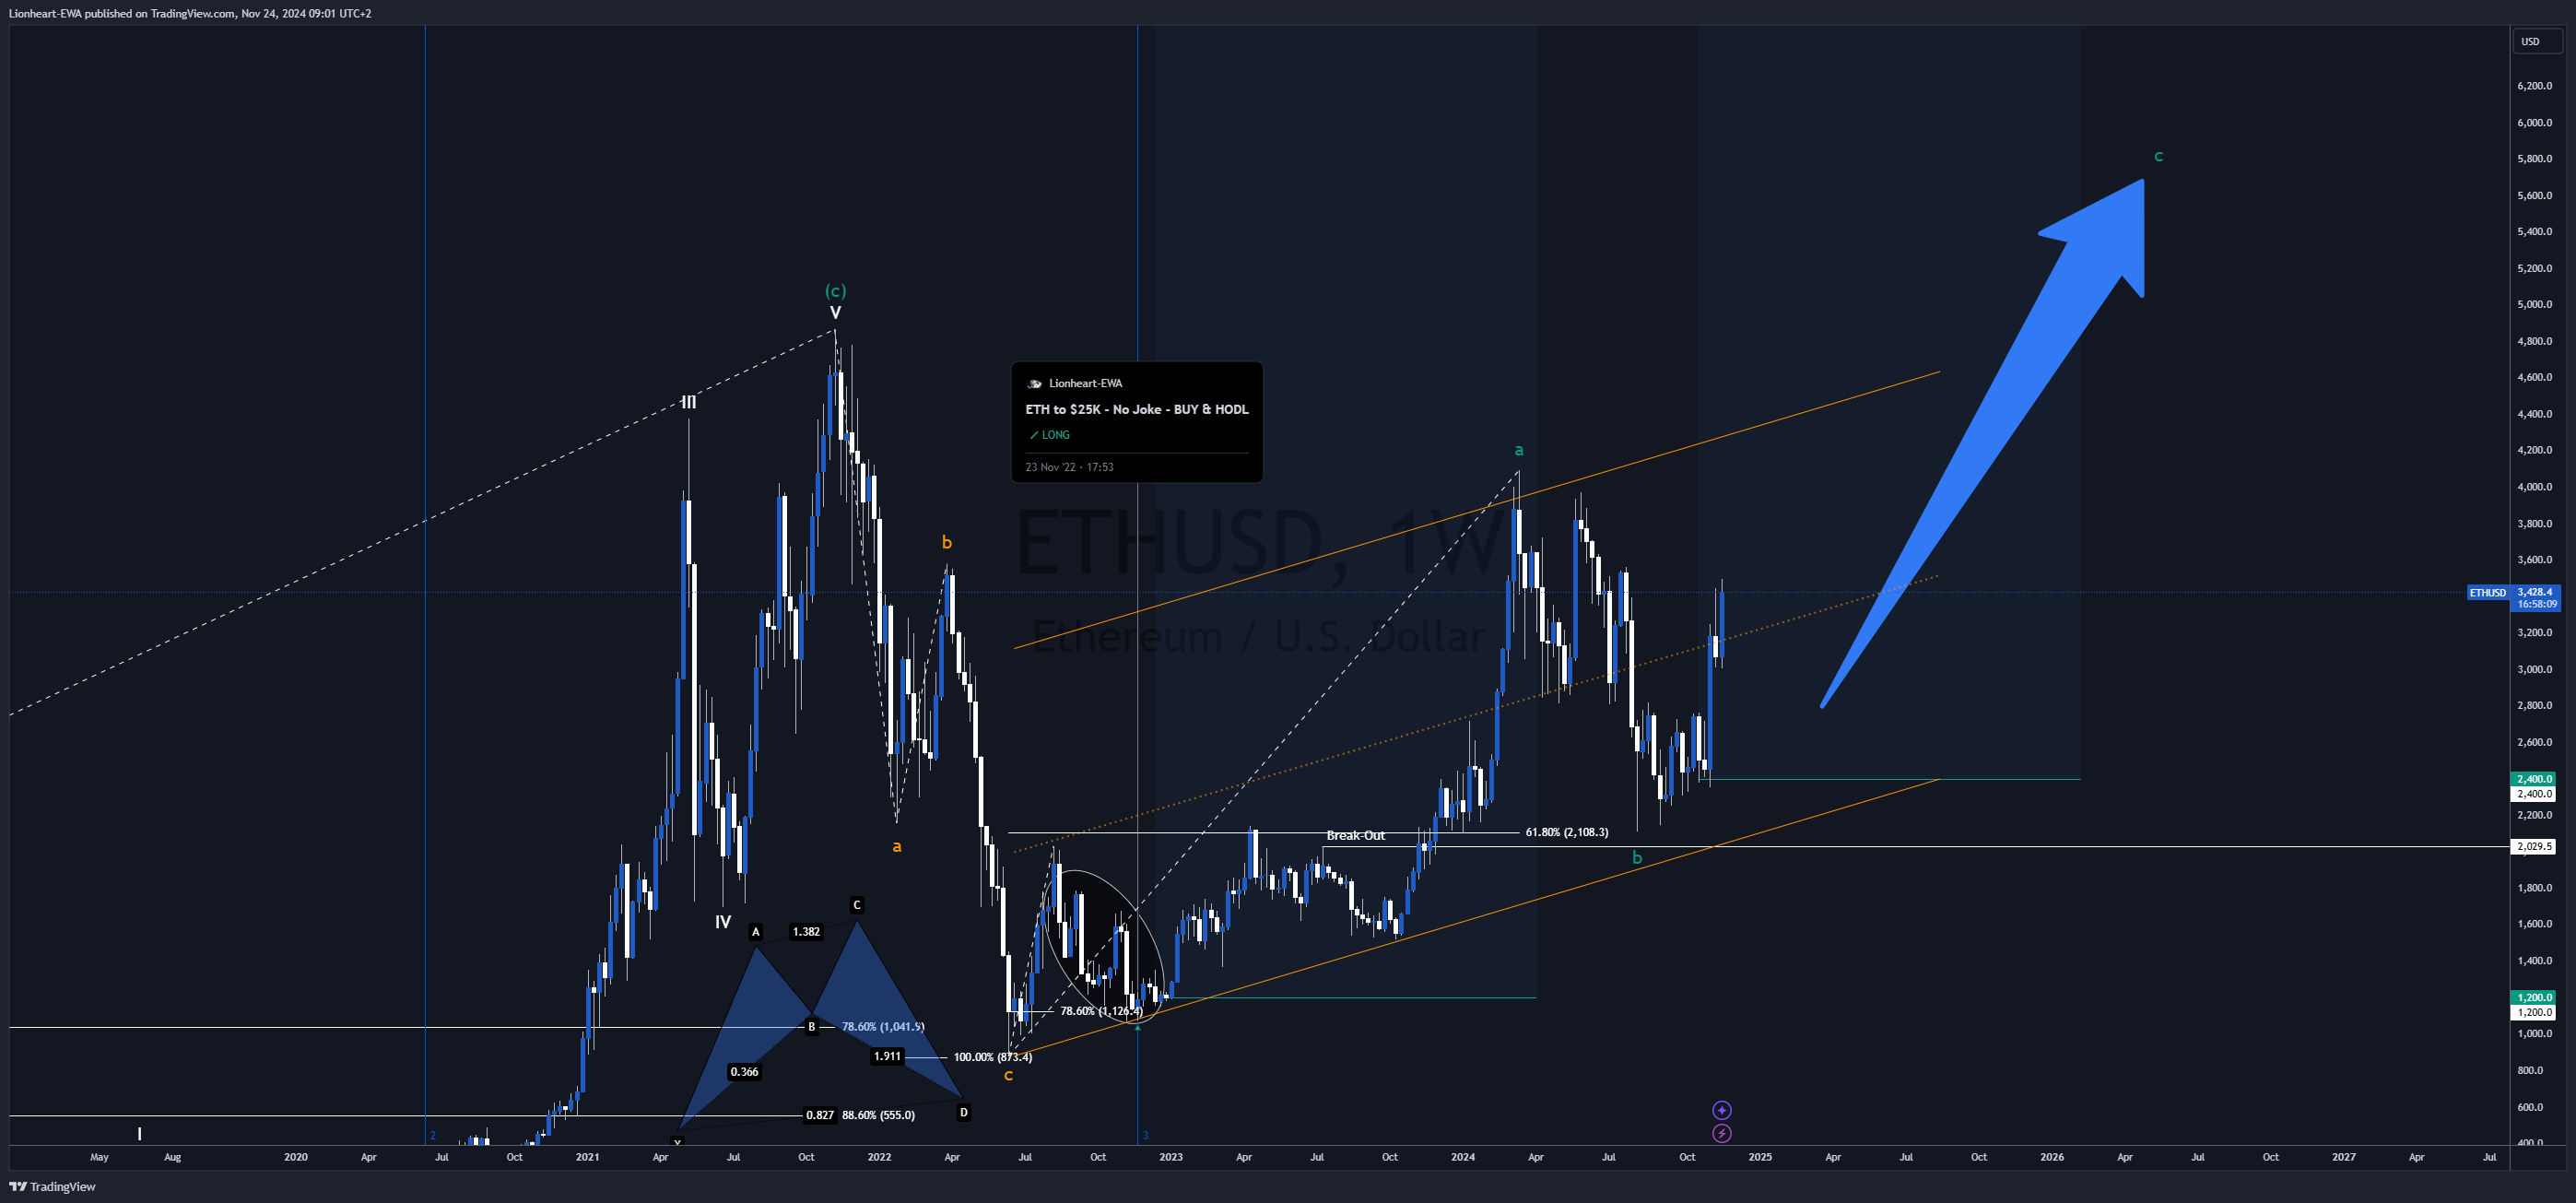
Task: Click the Break-Out text label
Action: pyautogui.click(x=1355, y=835)
